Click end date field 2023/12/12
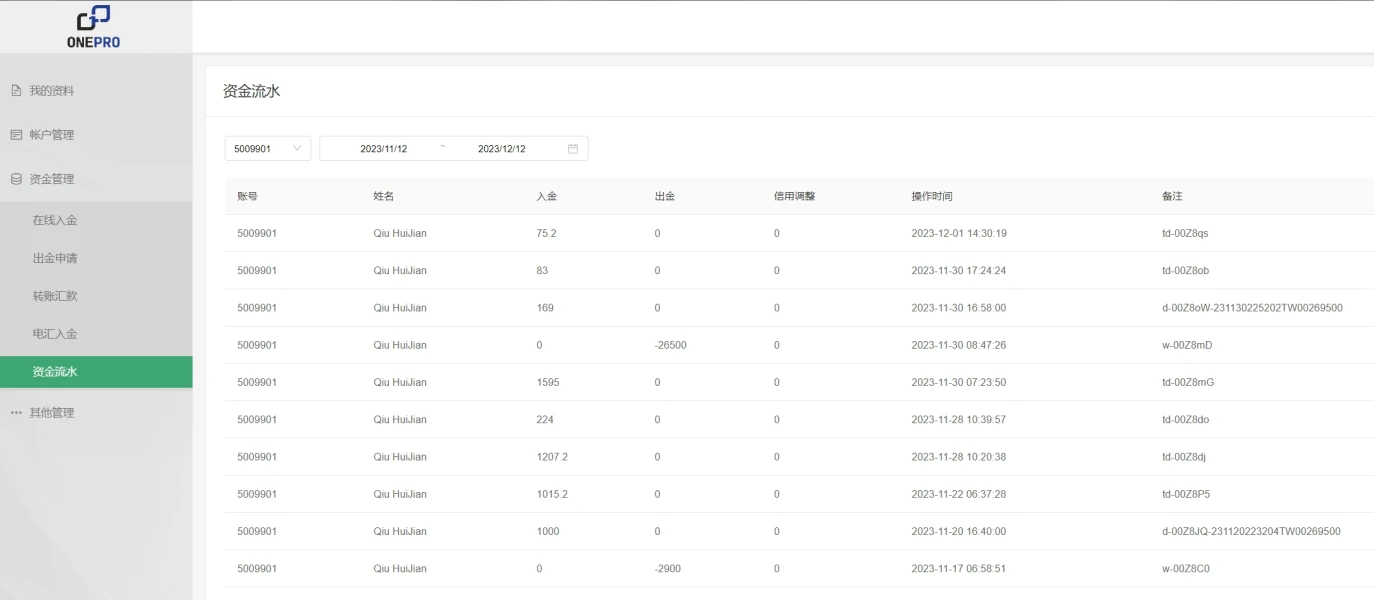The width and height of the screenshot is (1374, 600). click(501, 149)
